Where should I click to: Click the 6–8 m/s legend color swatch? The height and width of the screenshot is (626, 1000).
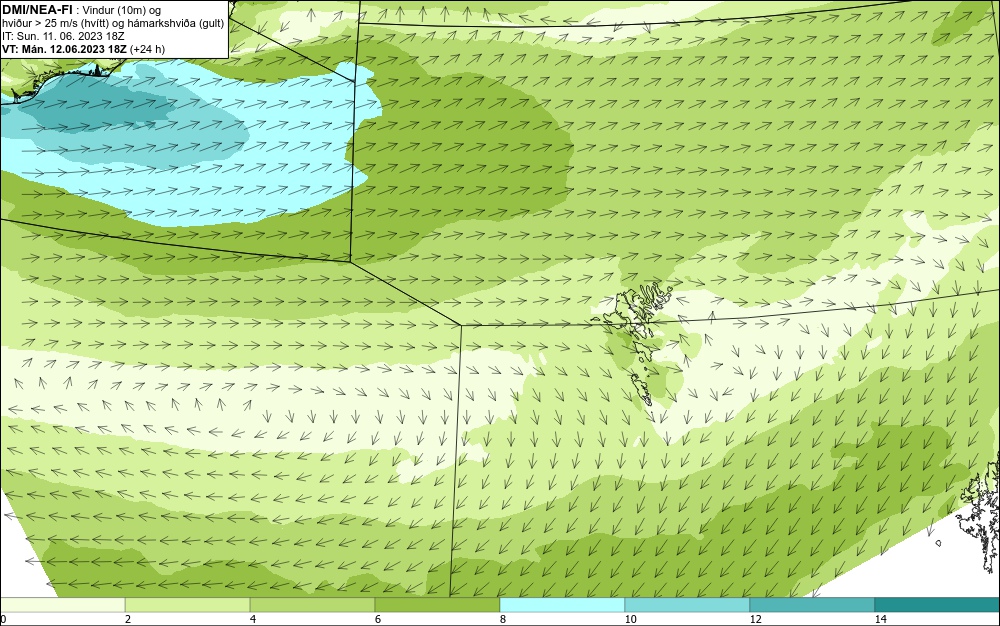(437, 605)
